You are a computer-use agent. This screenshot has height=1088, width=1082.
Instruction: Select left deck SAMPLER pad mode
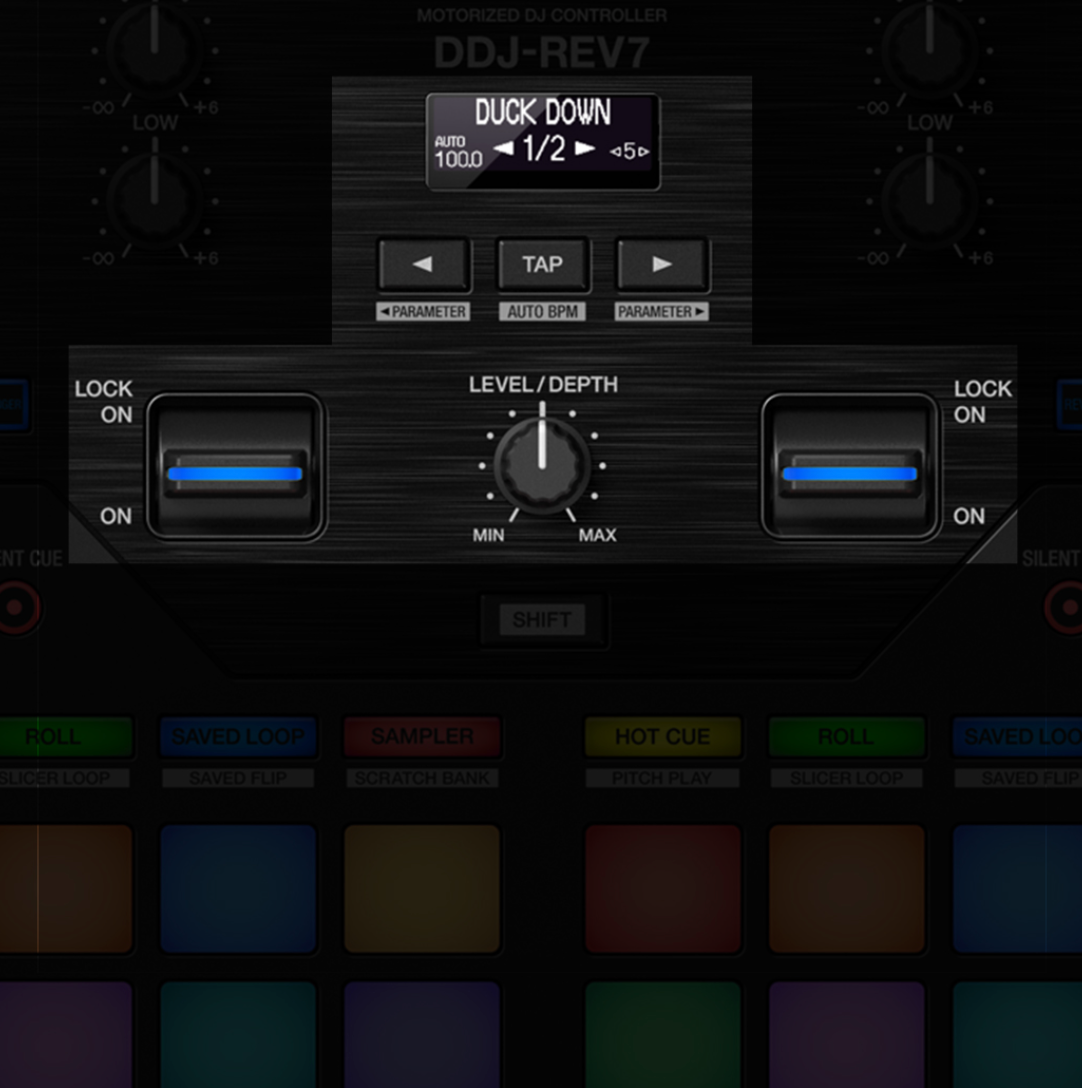[x=421, y=737]
